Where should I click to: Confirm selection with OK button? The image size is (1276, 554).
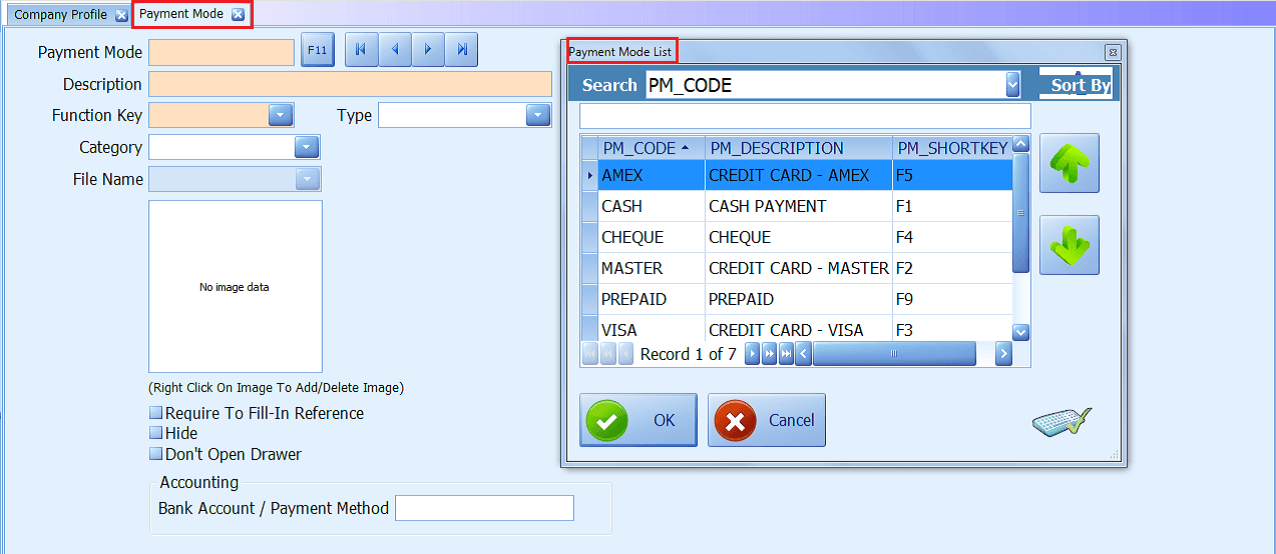[639, 420]
